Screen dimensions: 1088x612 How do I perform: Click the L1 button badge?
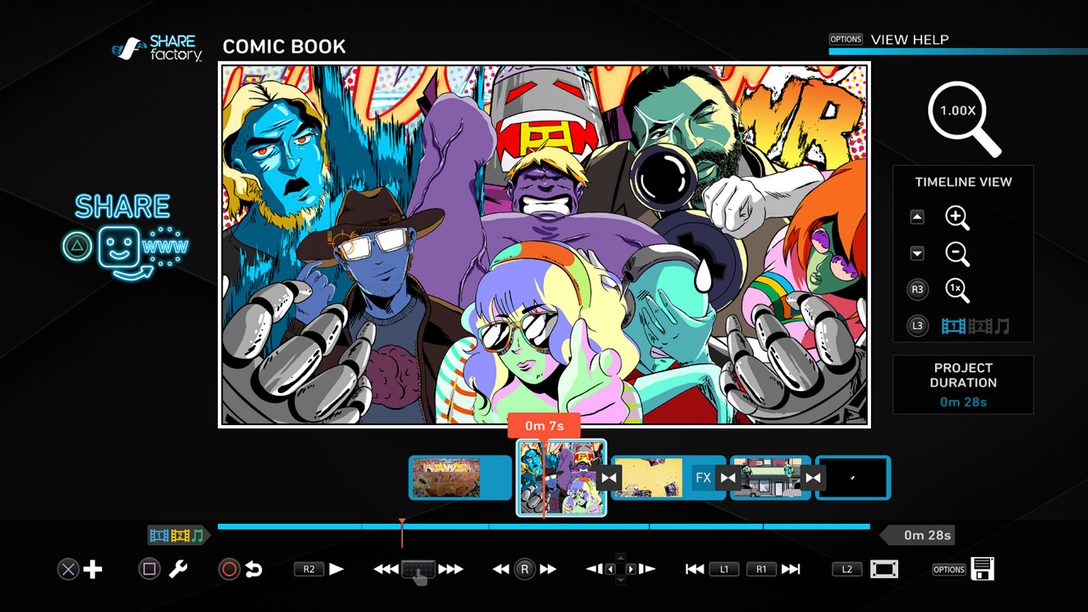pos(724,570)
